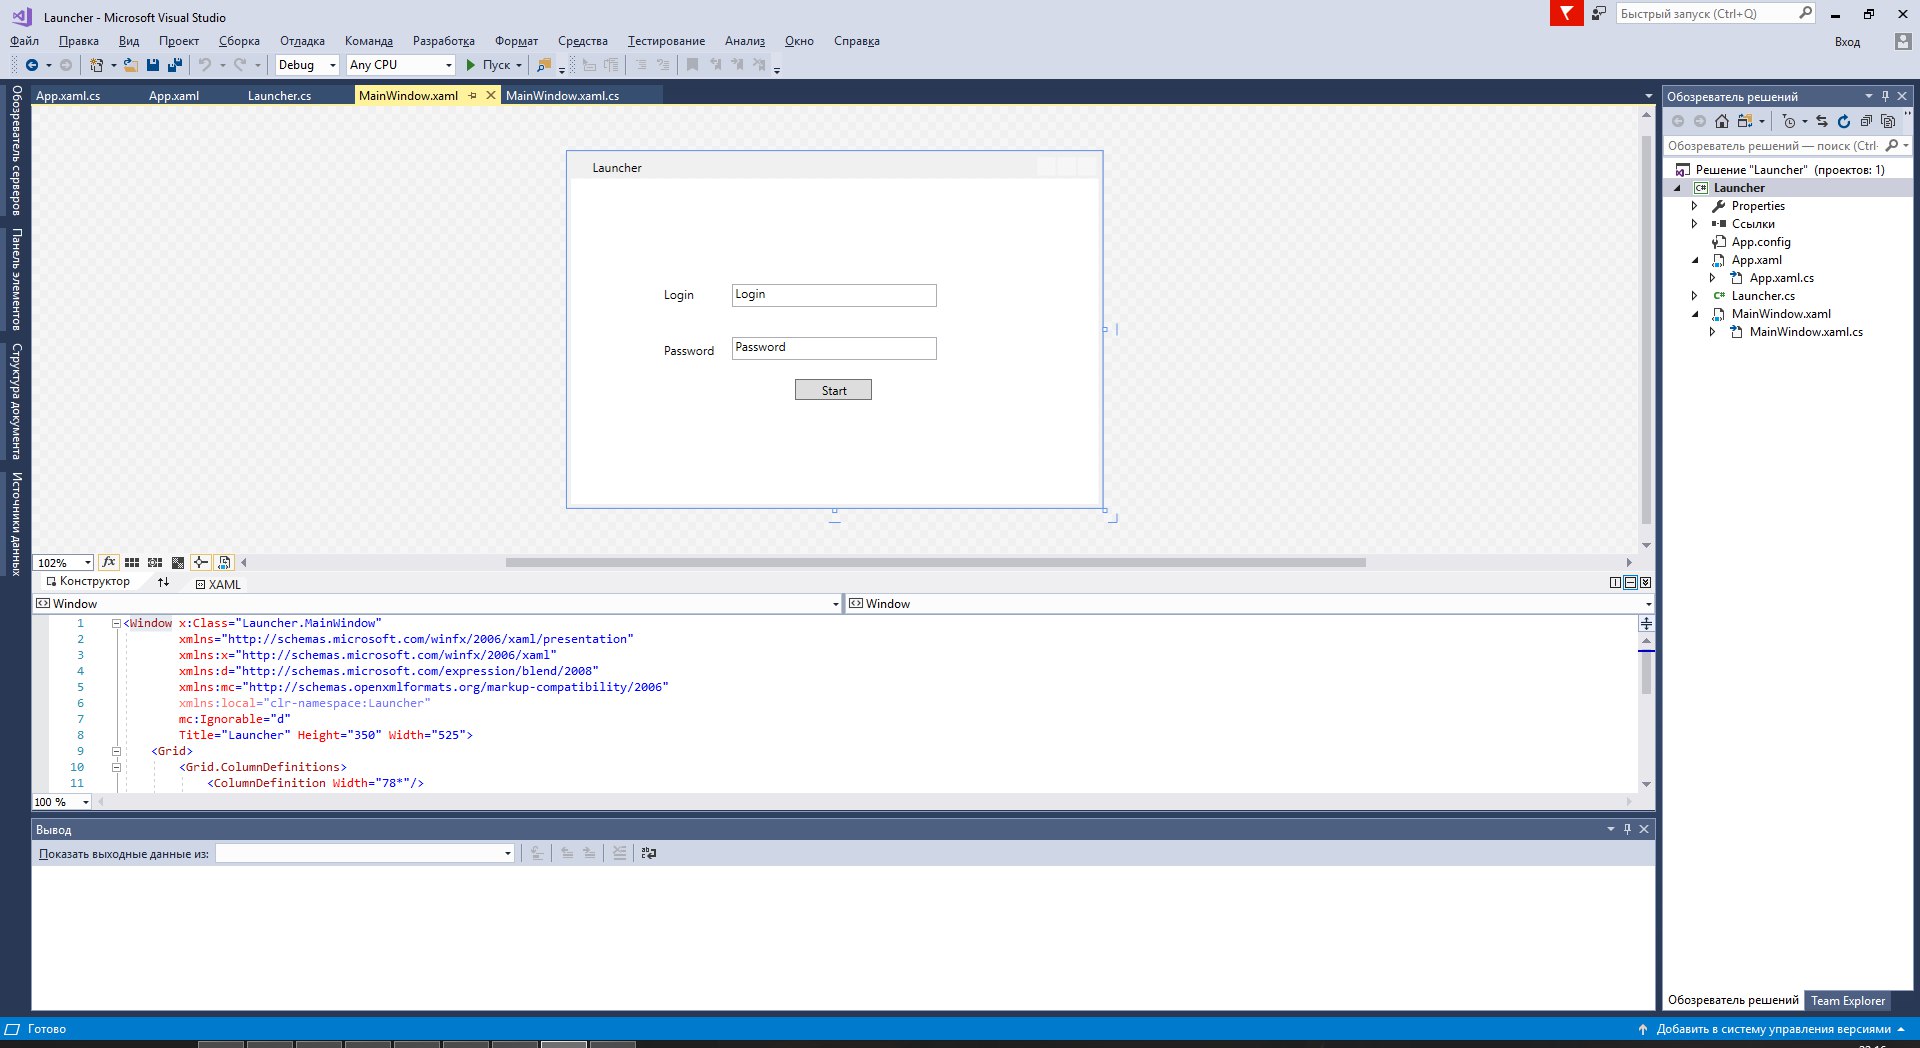1920x1048 pixels.
Task: Open the Any CPU platform dropdown
Action: tap(401, 65)
